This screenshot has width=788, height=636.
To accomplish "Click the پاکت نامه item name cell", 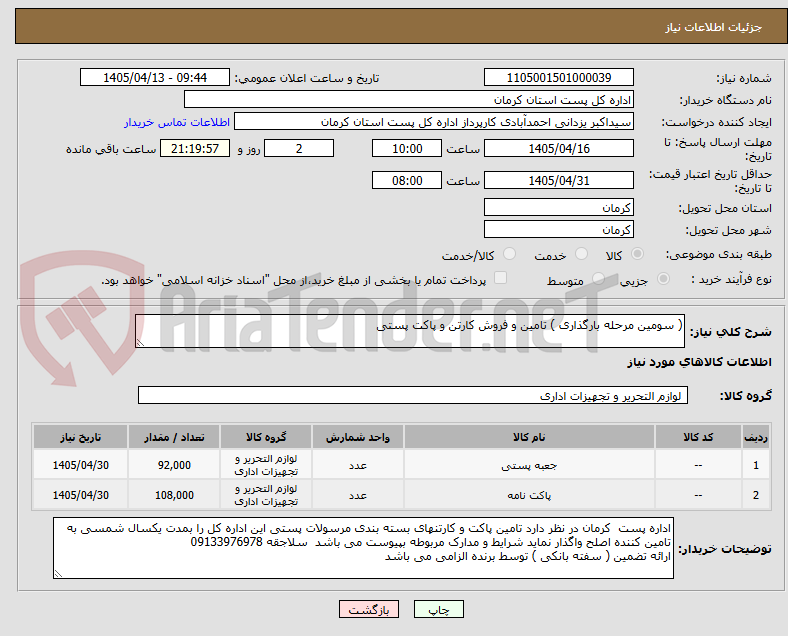I will pyautogui.click(x=529, y=495).
